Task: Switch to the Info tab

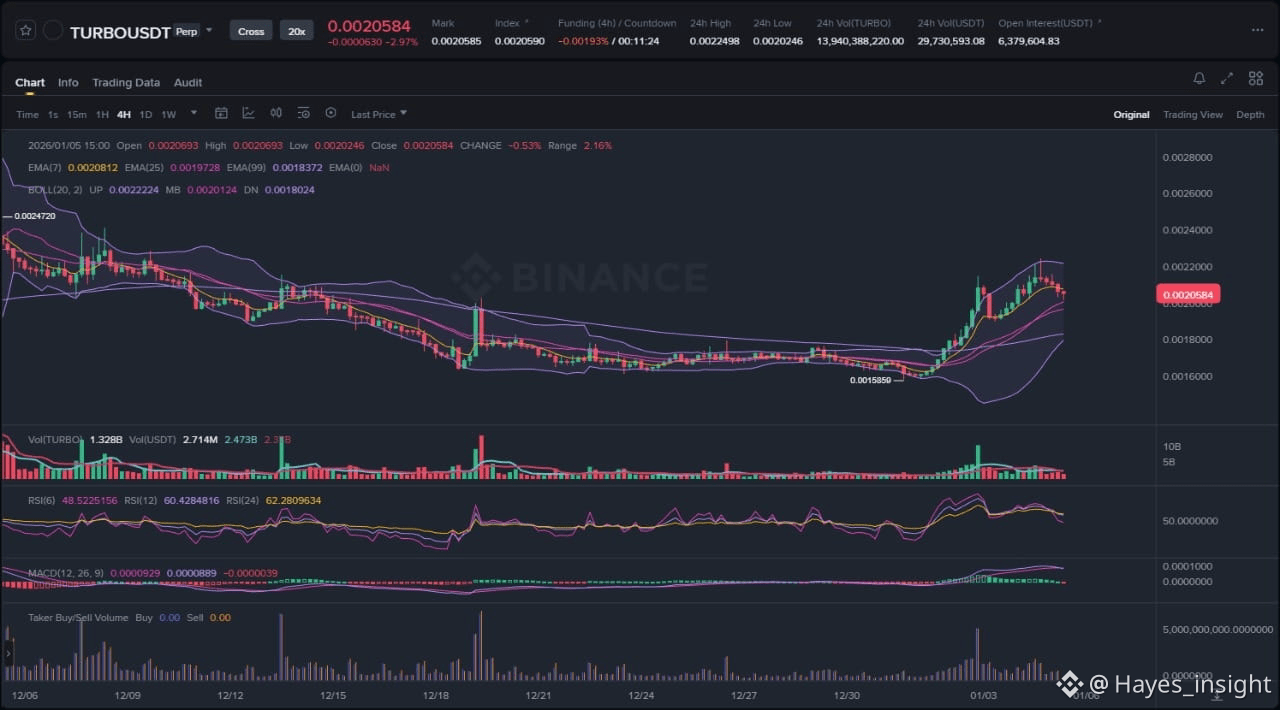Action: (68, 83)
